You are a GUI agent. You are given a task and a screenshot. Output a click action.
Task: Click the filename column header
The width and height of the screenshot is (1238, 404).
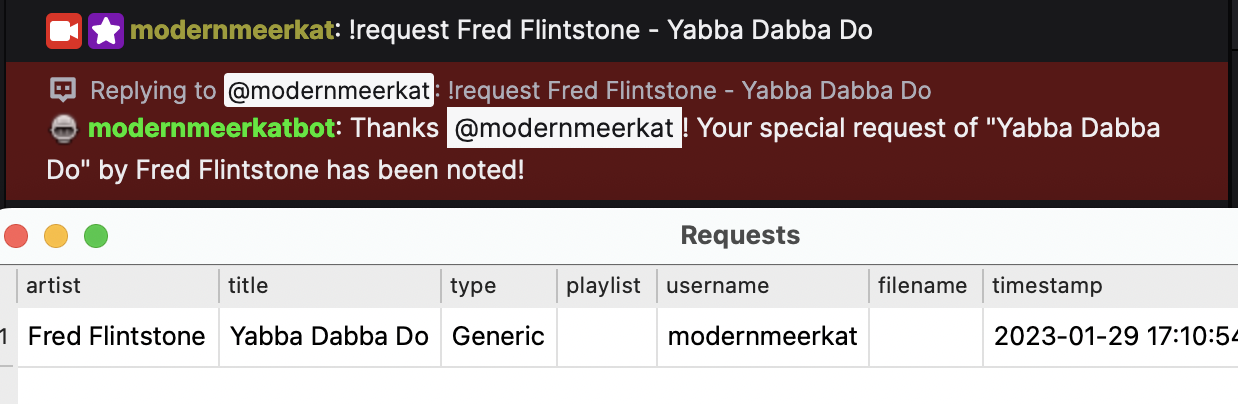point(922,286)
